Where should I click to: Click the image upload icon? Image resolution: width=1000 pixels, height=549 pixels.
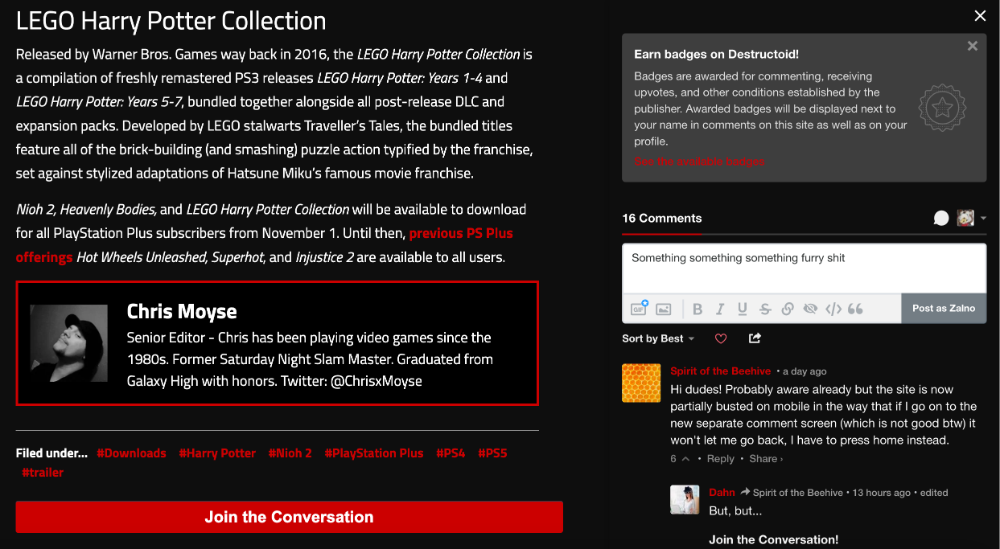tap(662, 309)
